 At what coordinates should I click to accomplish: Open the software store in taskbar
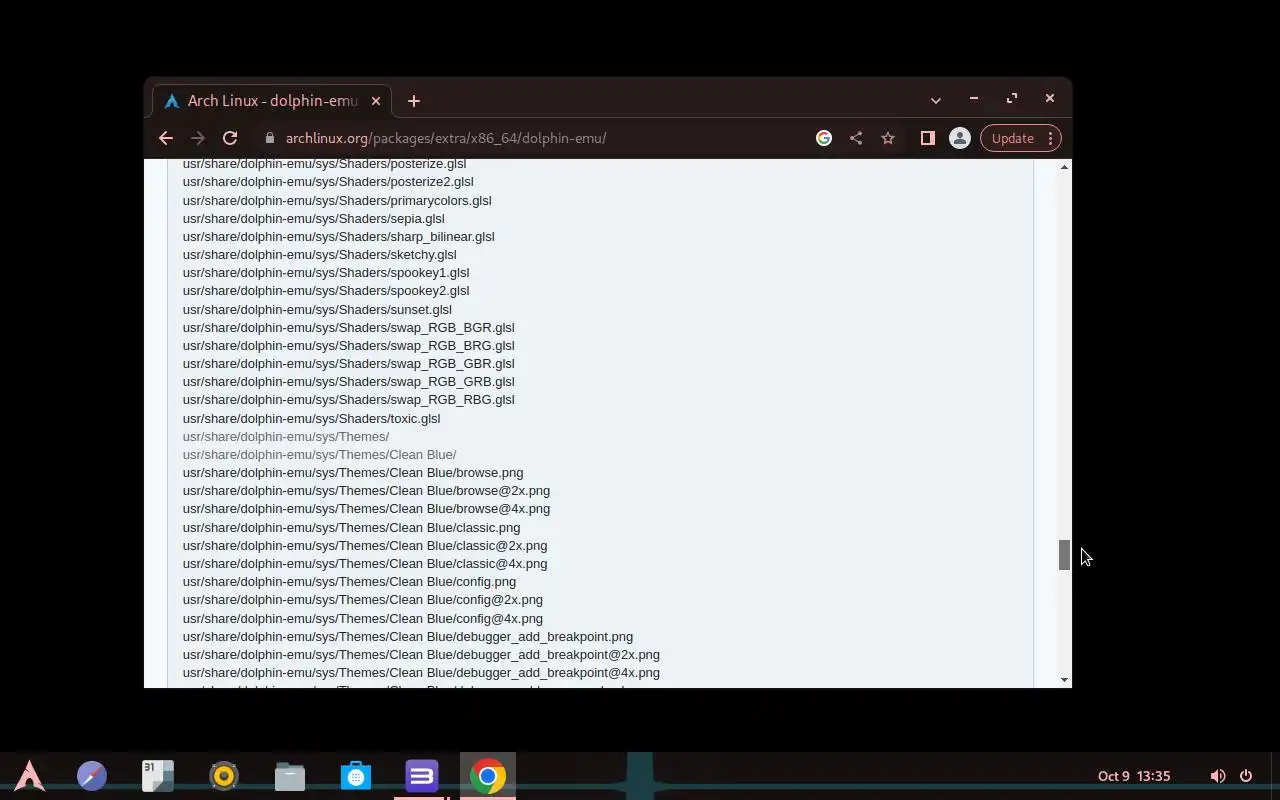(356, 776)
